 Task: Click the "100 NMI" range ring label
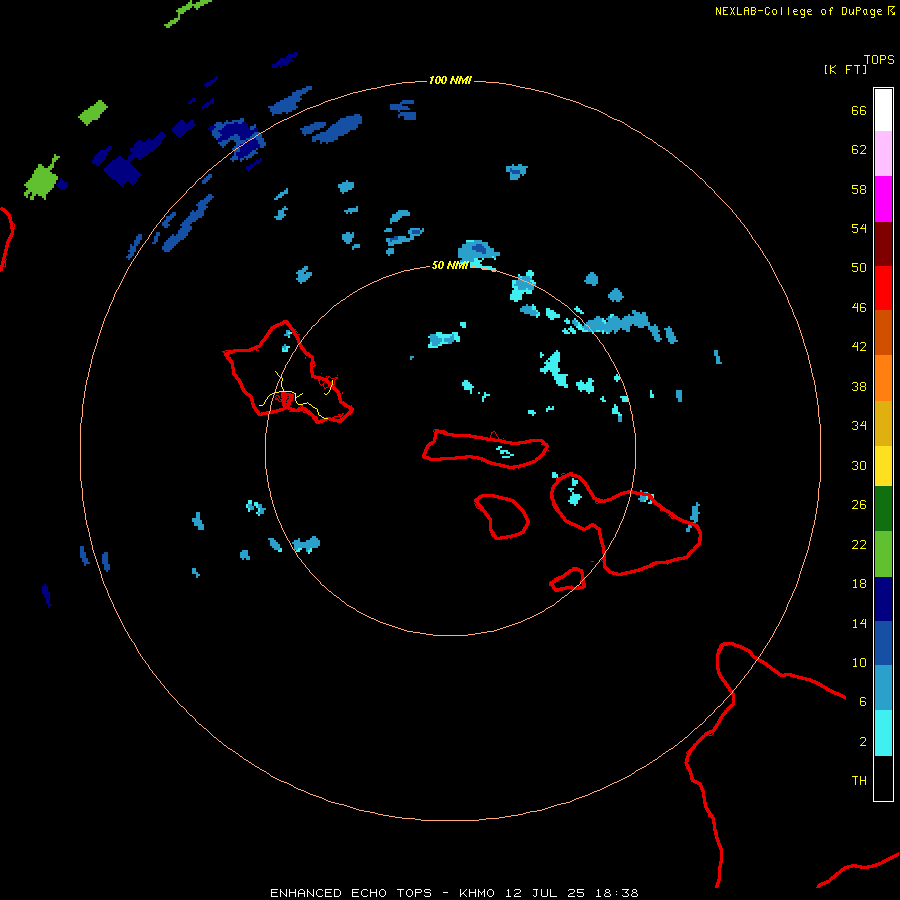(x=450, y=80)
